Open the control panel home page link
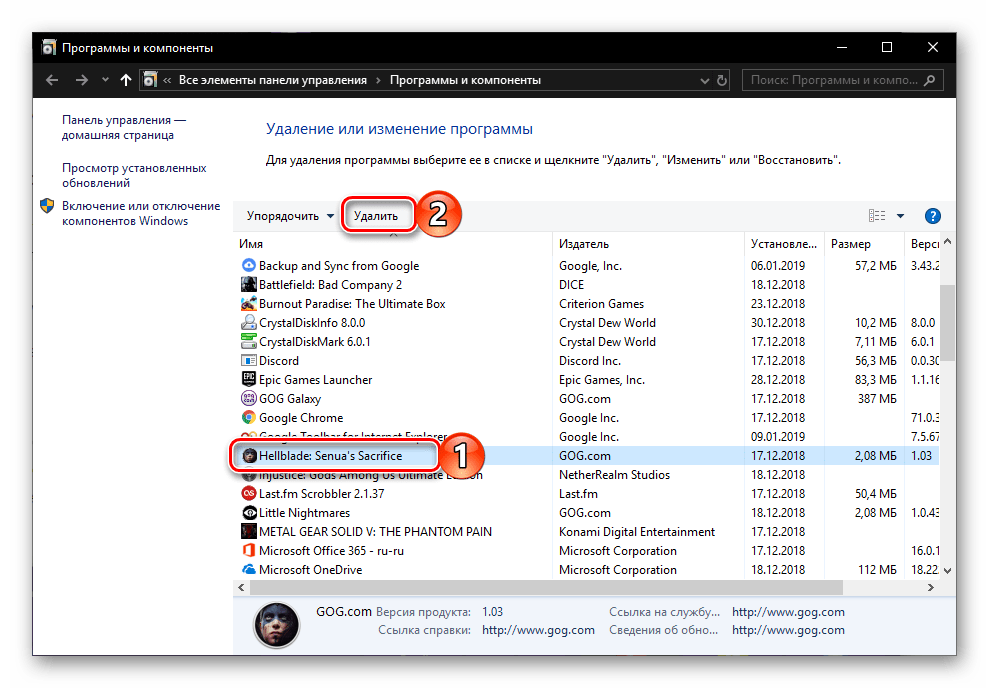This screenshot has height=688, width=989. (124, 127)
